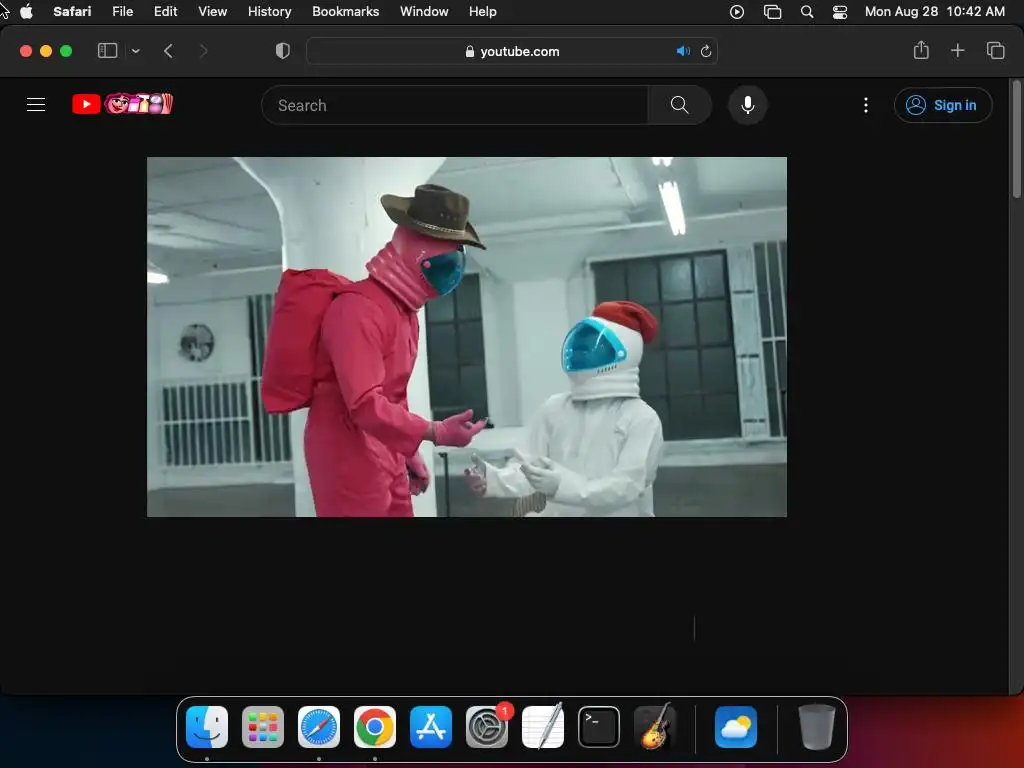1024x768 pixels.
Task: Reload the page in Safari
Action: point(706,51)
